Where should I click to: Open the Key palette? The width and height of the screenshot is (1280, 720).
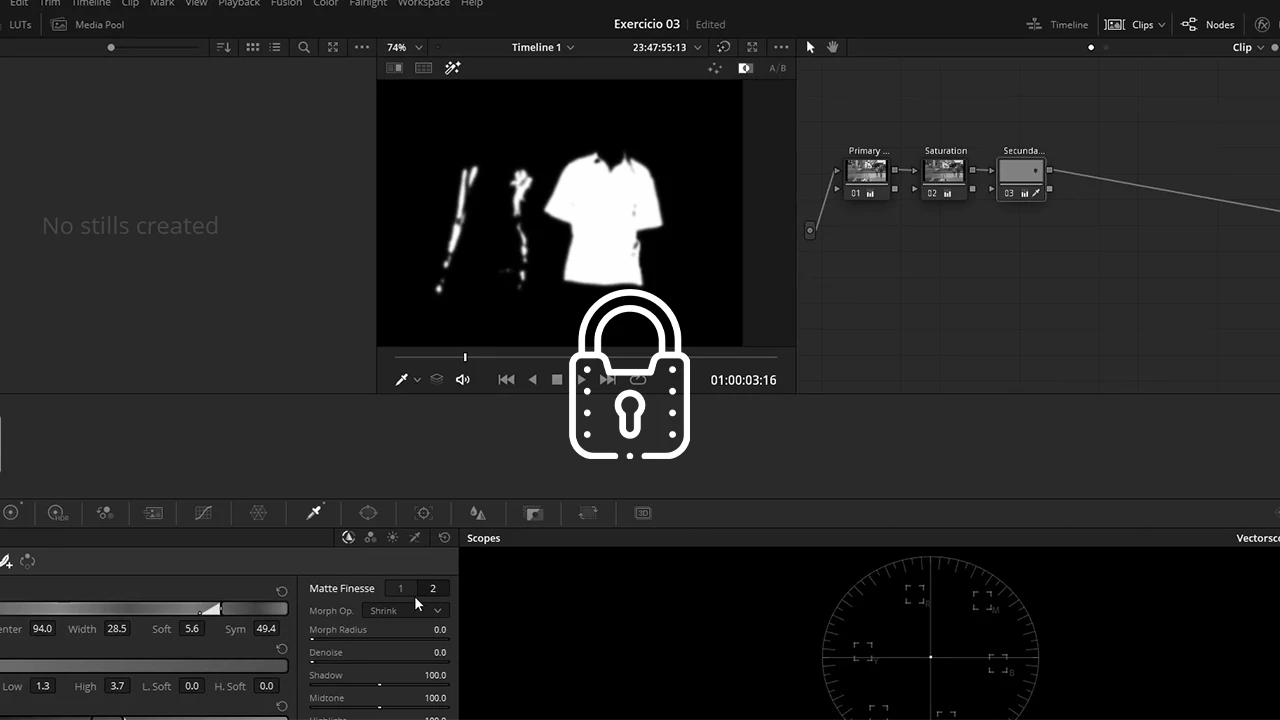point(534,513)
